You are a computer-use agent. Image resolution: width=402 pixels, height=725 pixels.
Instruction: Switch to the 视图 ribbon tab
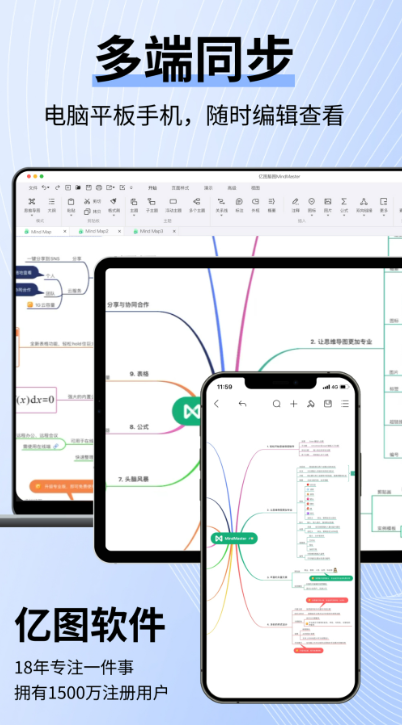coord(255,188)
